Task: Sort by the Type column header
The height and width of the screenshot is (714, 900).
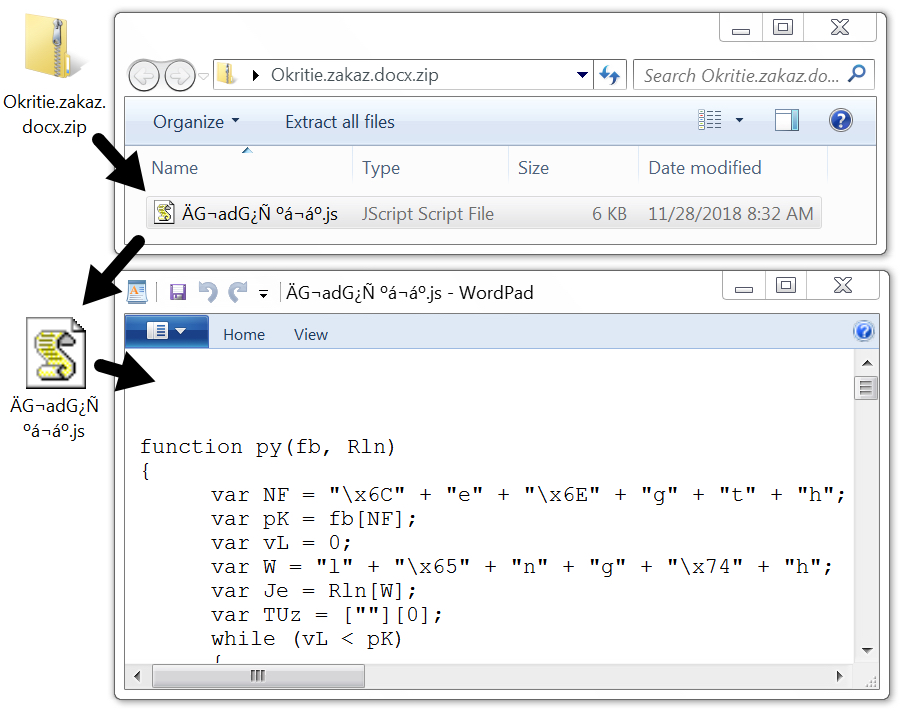Action: [381, 168]
